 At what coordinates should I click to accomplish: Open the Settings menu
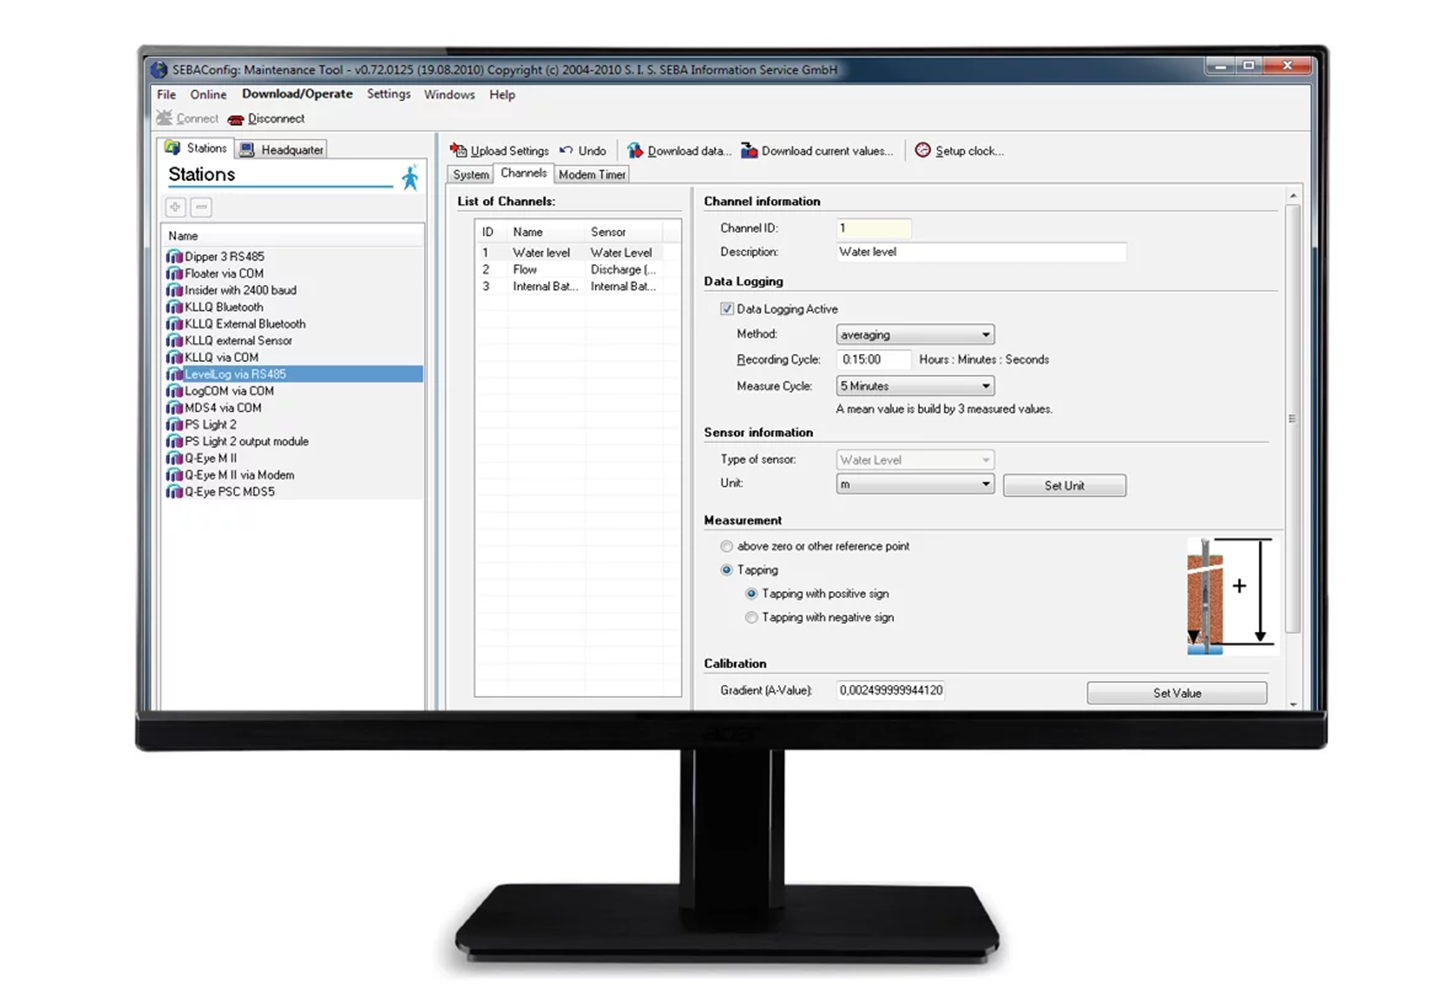[388, 94]
